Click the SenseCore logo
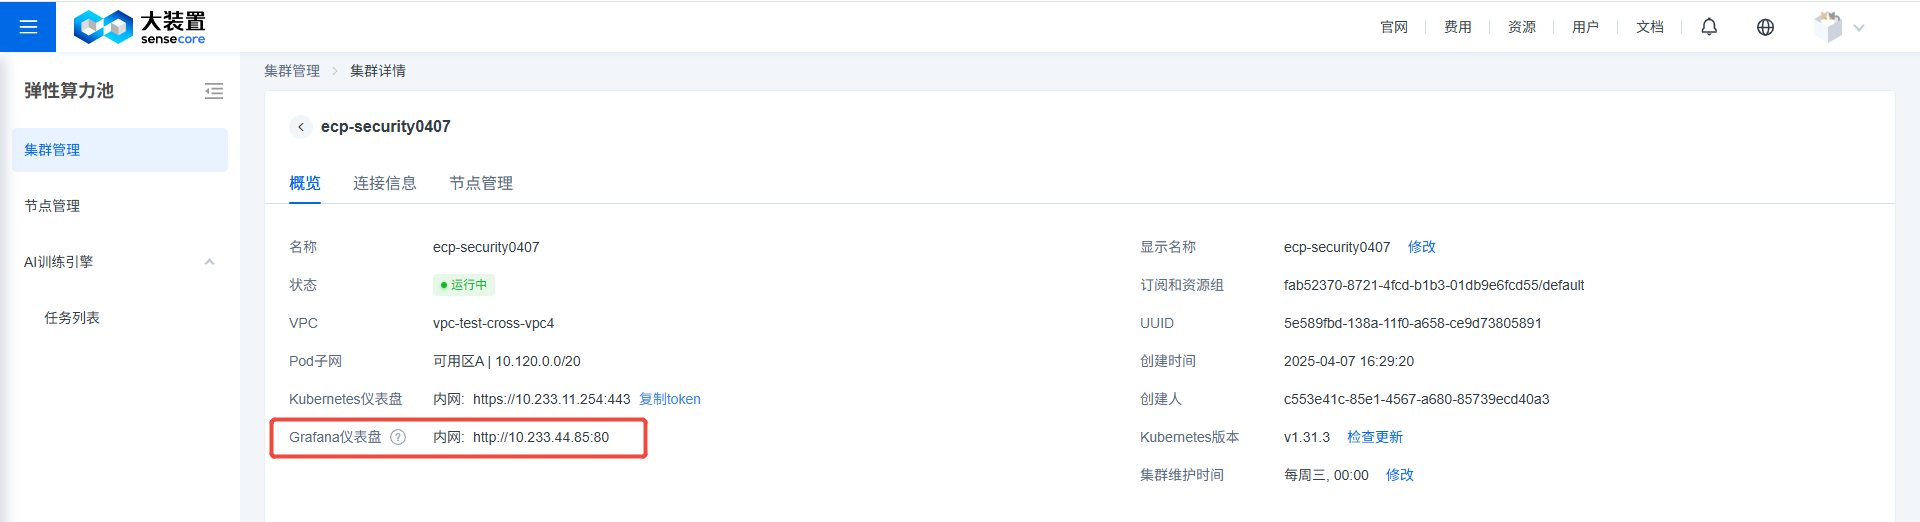1920x522 pixels. (x=139, y=27)
